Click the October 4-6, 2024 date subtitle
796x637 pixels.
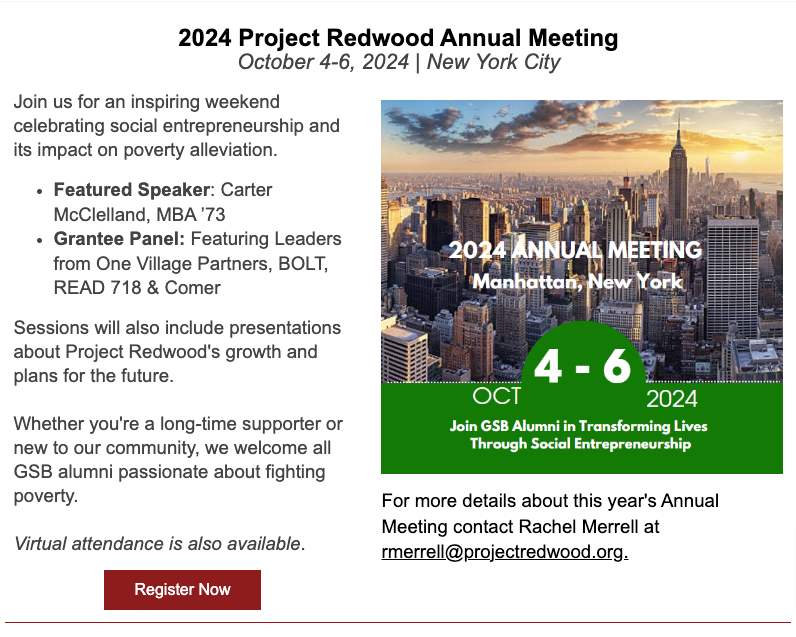coord(398,63)
